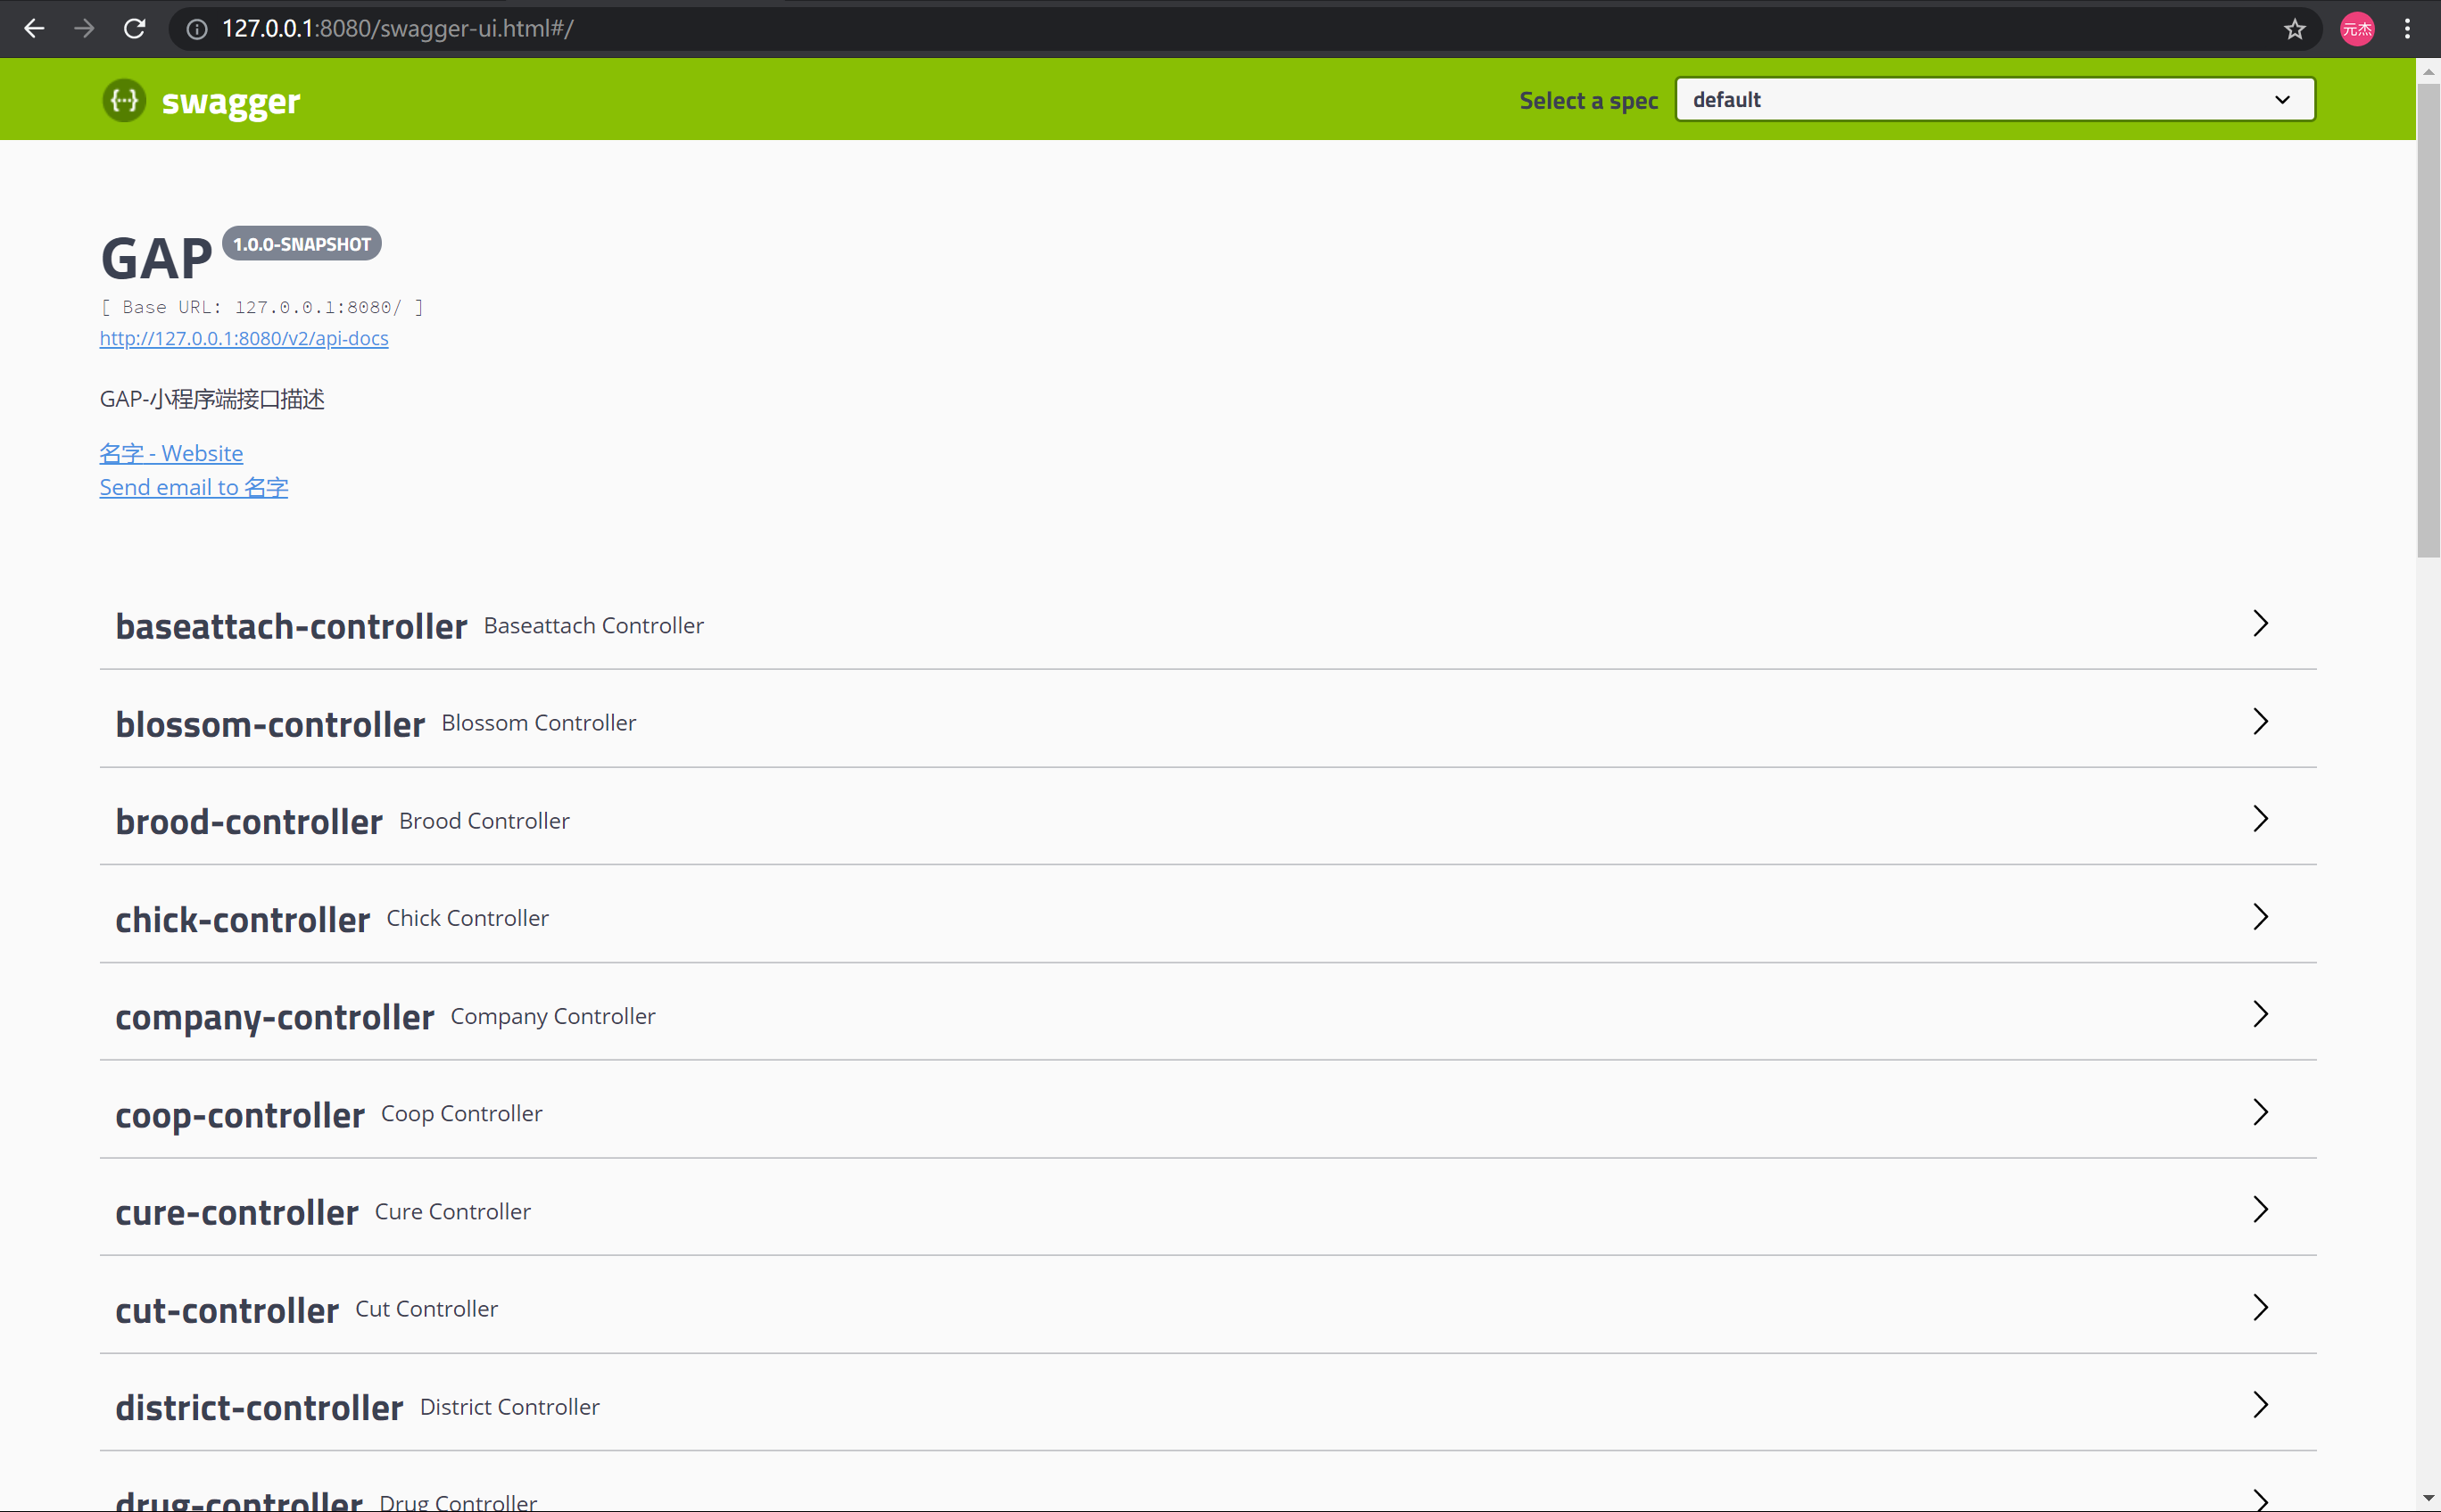Click the scrollbar down arrow

[x=2428, y=1498]
